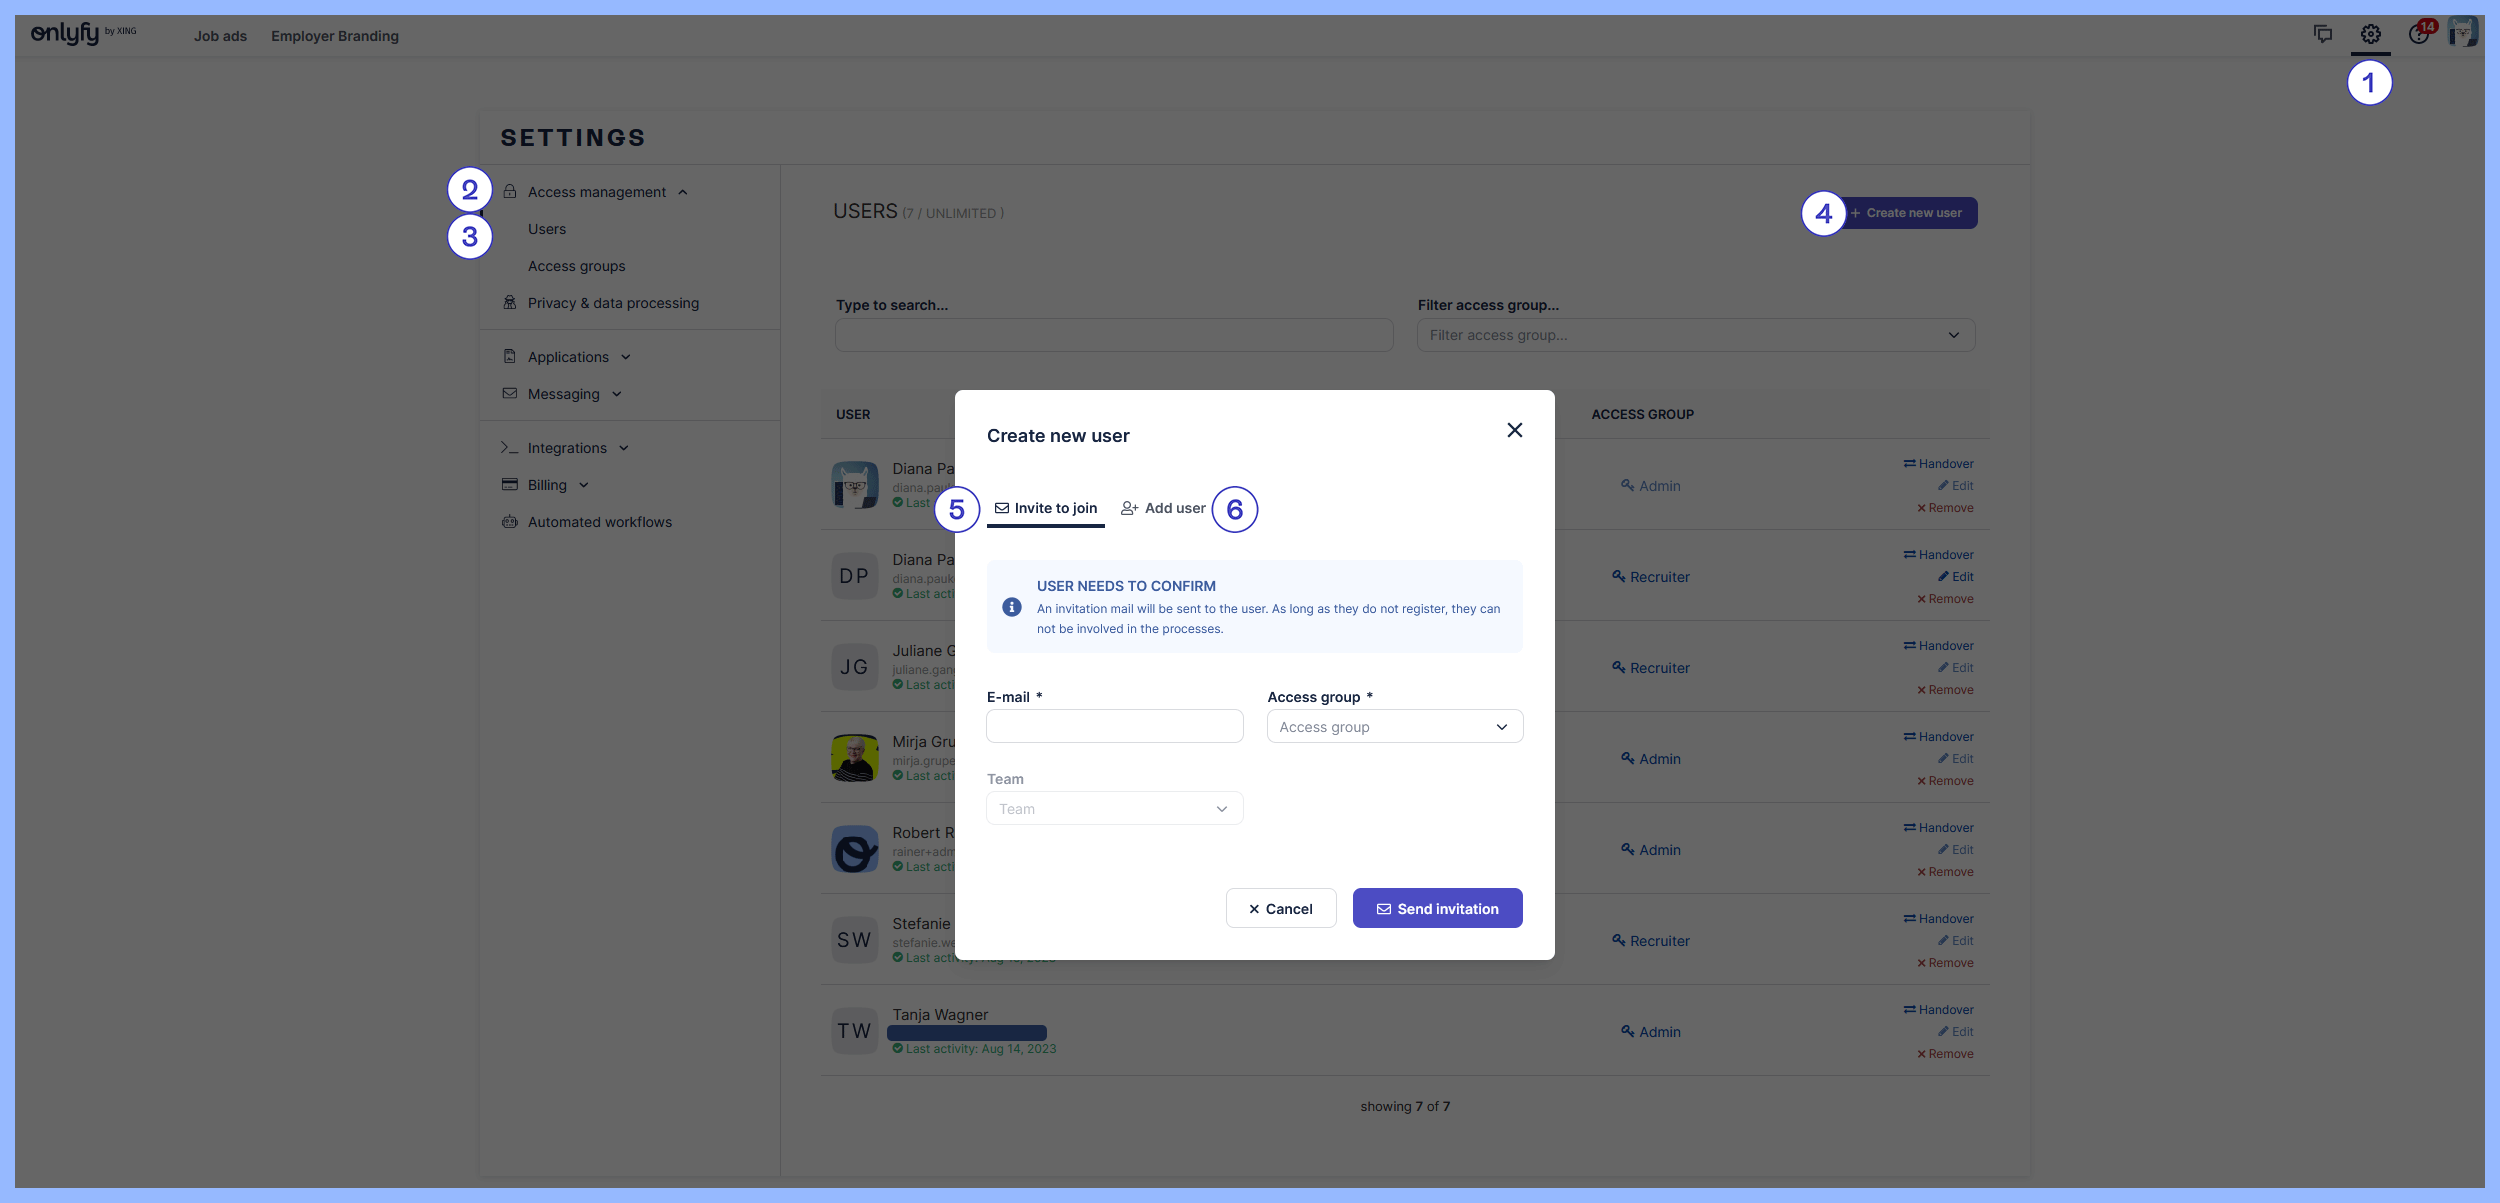Cancel the new user dialog
The width and height of the screenshot is (2500, 1203).
coord(1280,909)
